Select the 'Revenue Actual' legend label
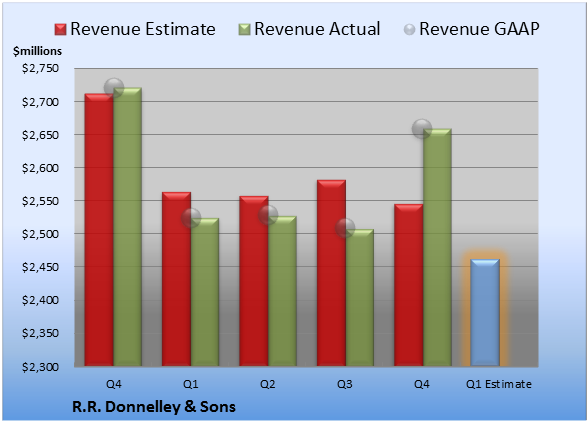The image size is (588, 422). click(317, 29)
